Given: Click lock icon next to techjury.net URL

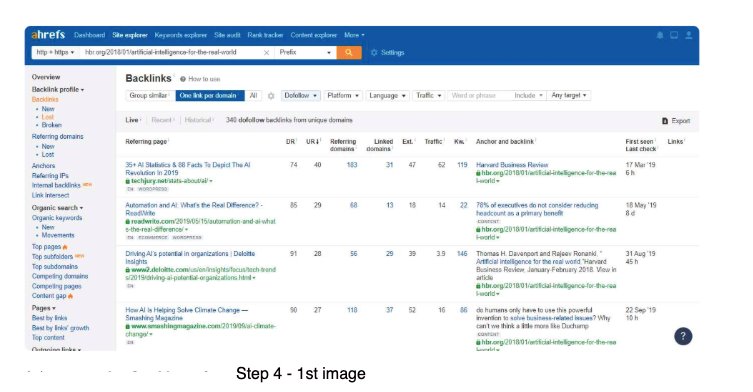Looking at the screenshot, I should click(x=128, y=181).
